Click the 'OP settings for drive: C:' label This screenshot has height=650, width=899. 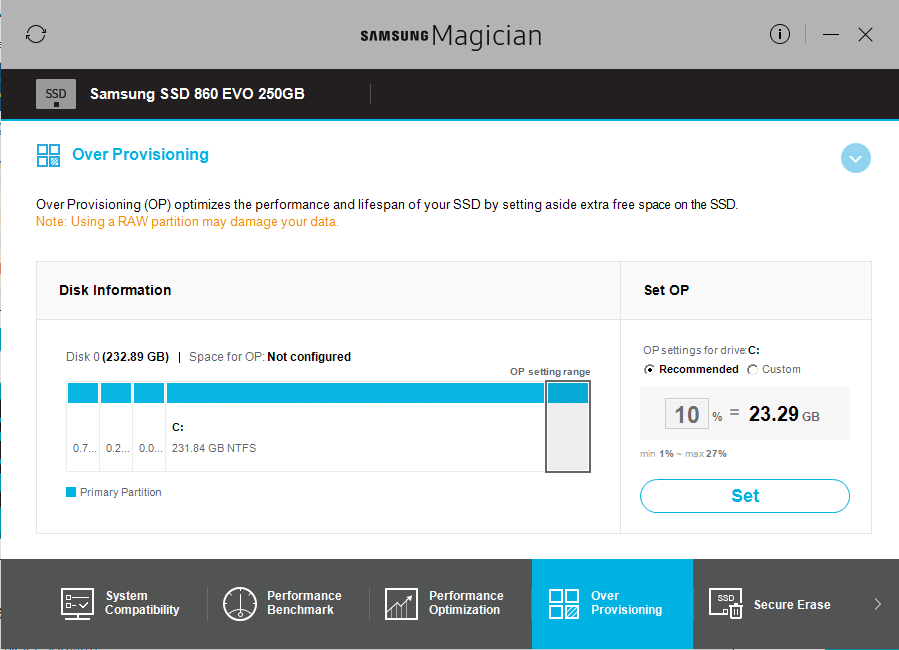(701, 350)
